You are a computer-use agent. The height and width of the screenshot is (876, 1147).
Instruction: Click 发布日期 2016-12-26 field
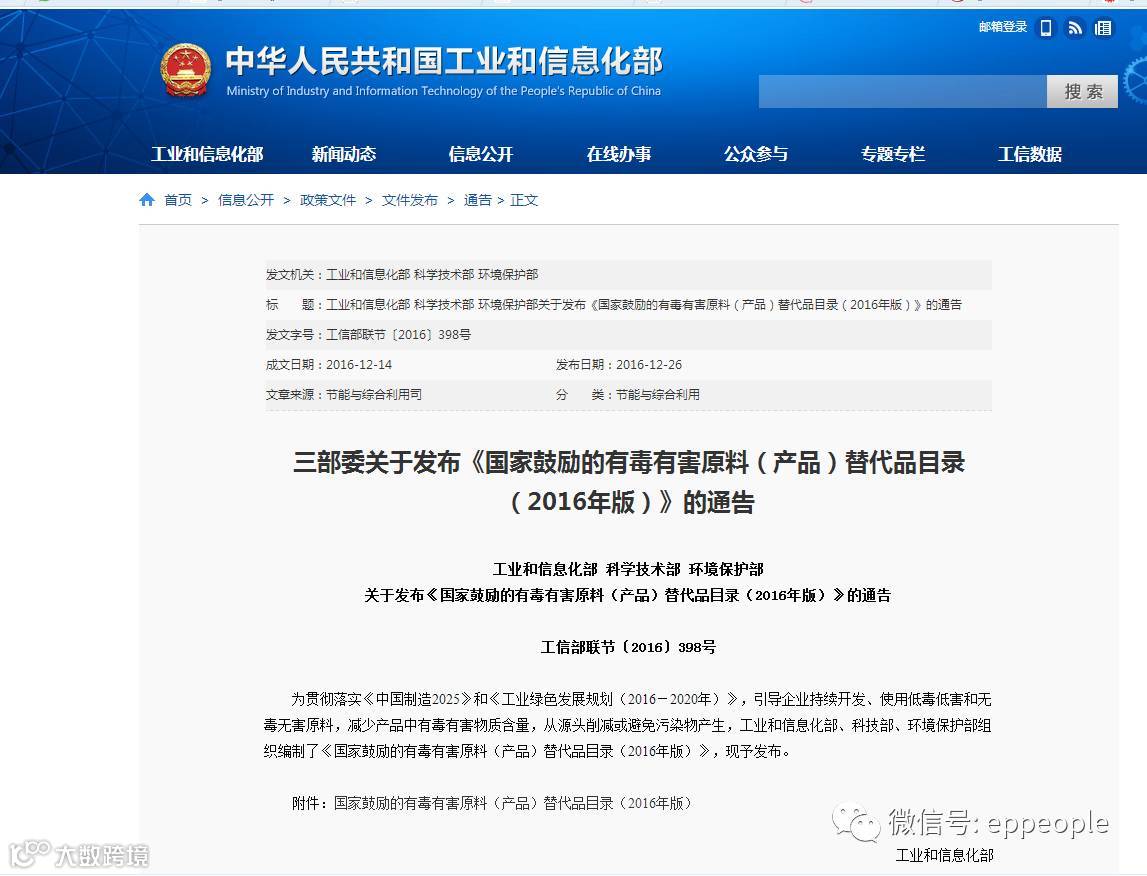pyautogui.click(x=619, y=364)
